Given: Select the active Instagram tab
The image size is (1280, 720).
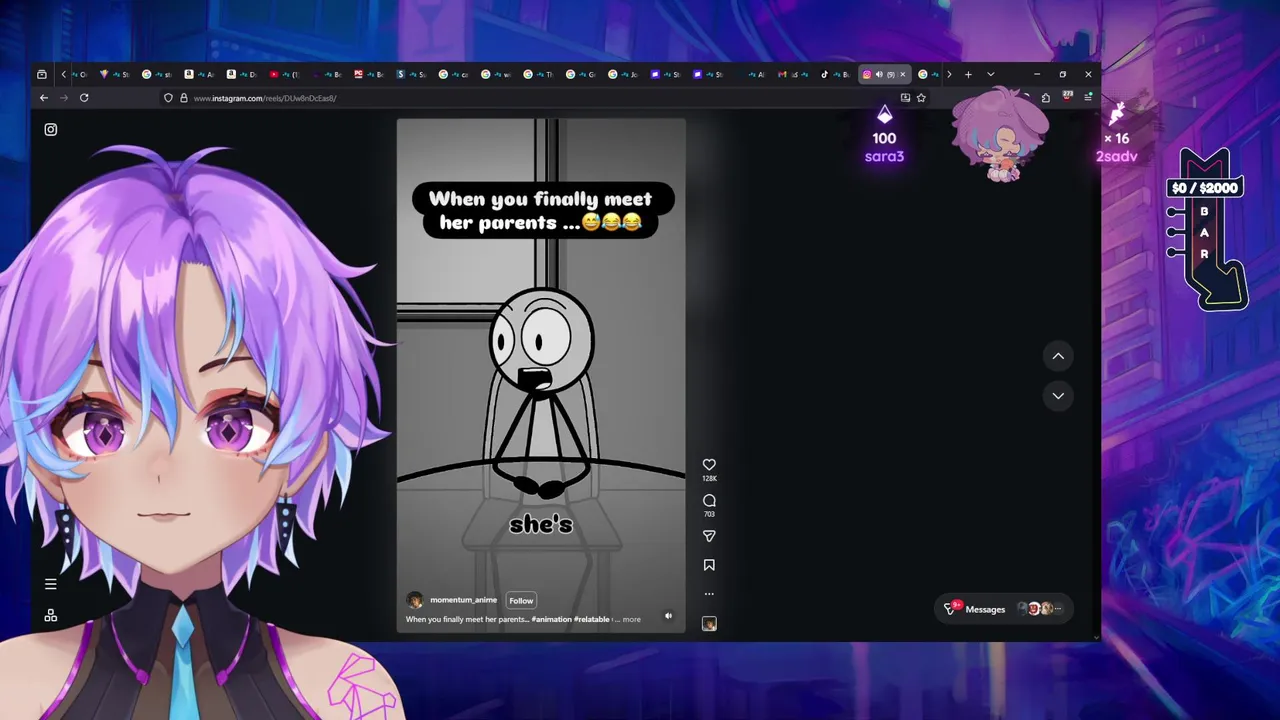Looking at the screenshot, I should click(884, 74).
